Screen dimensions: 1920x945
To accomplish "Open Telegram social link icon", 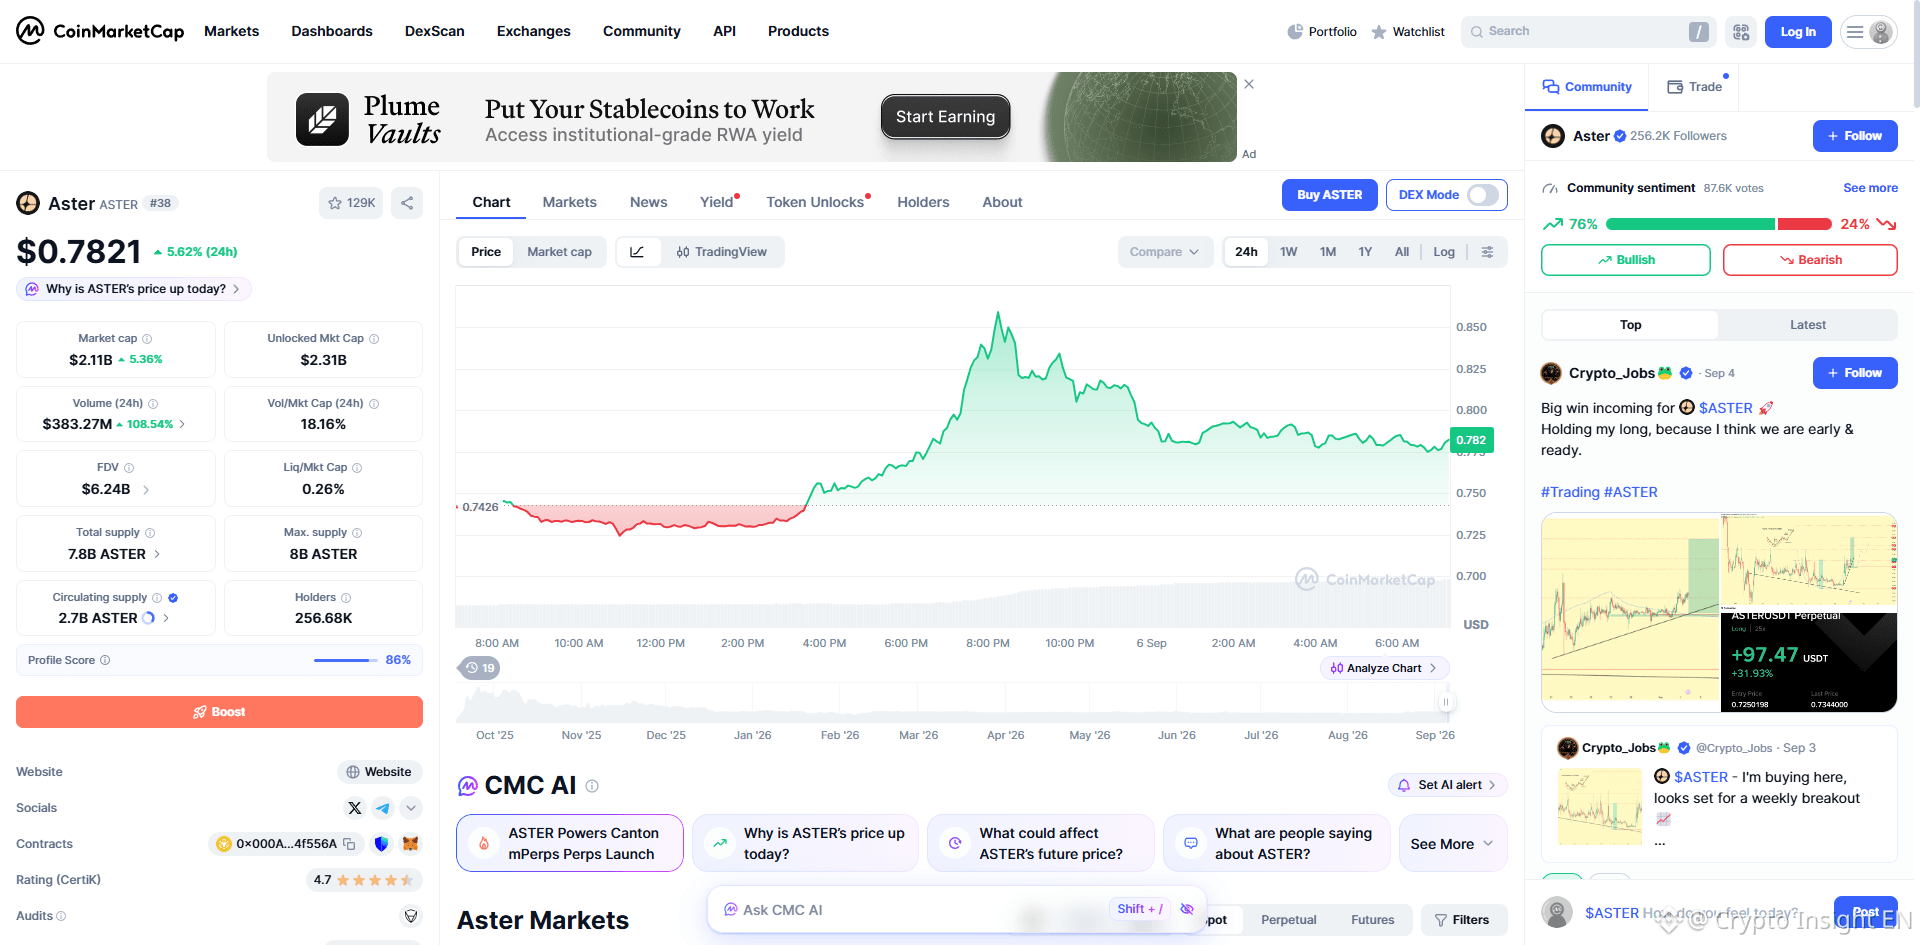I will 383,808.
